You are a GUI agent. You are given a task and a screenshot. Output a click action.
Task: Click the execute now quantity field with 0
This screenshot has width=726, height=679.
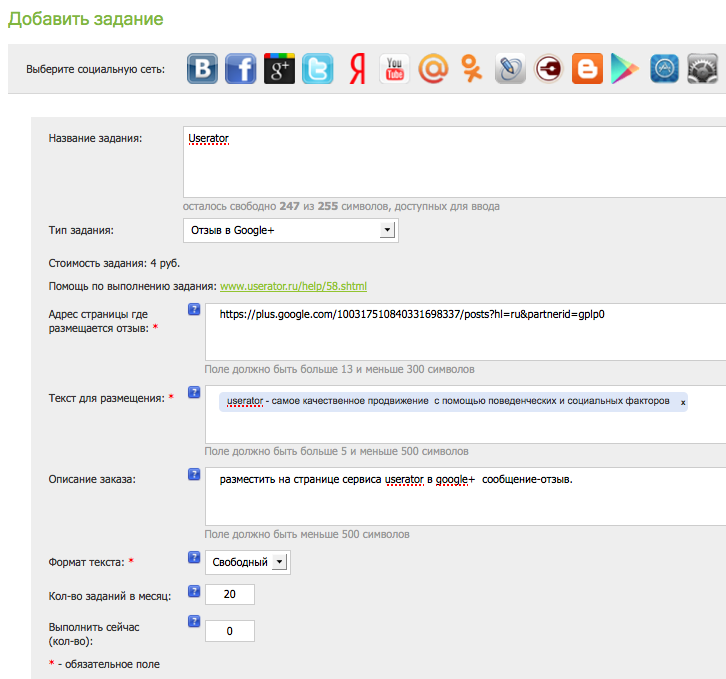point(230,631)
